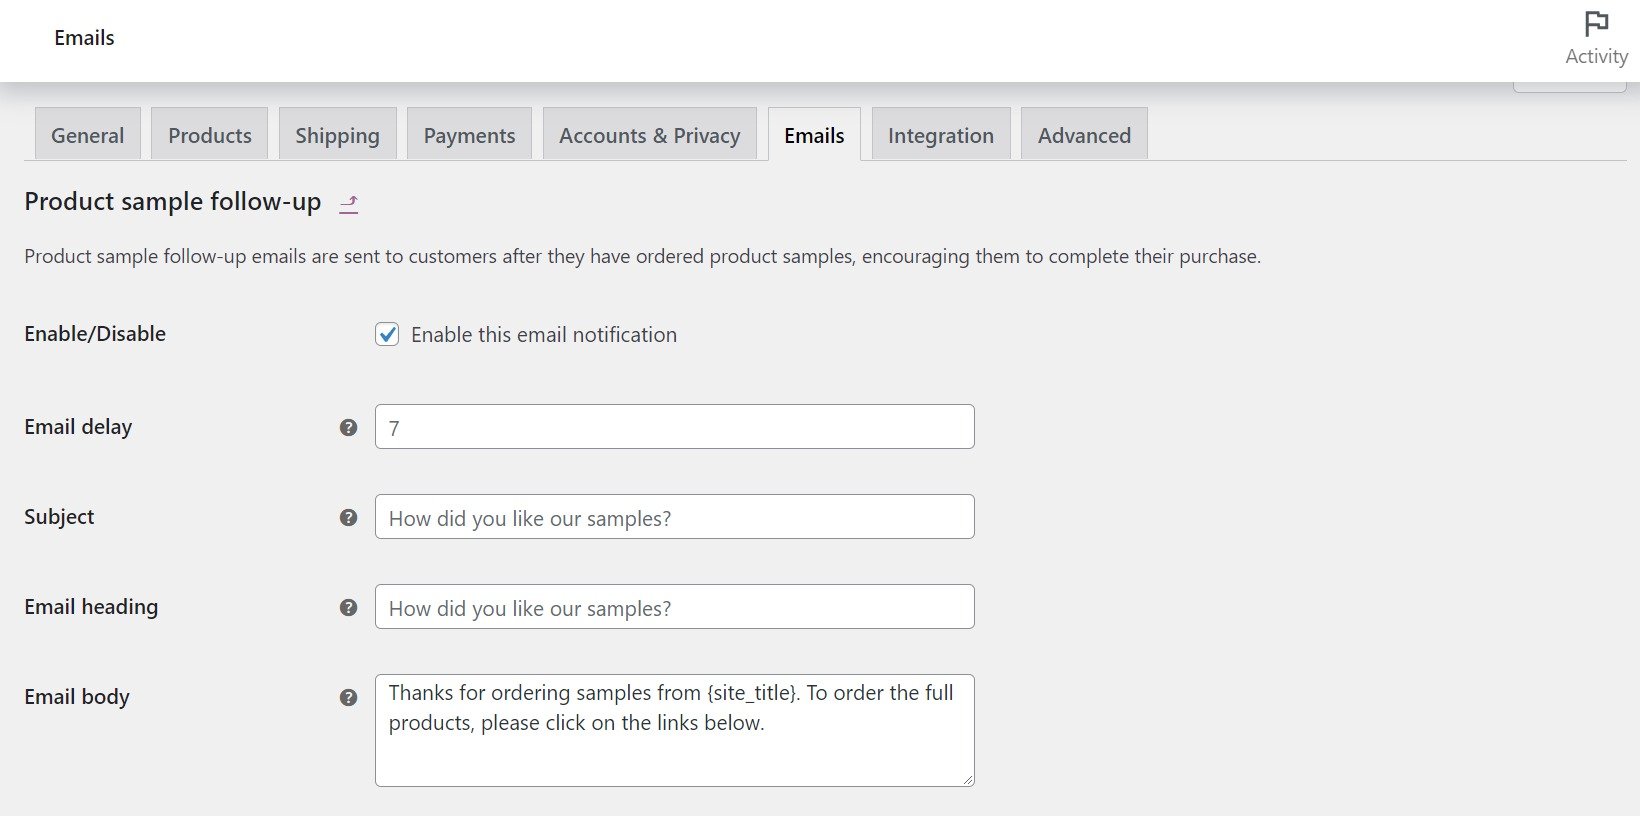The width and height of the screenshot is (1640, 816).
Task: Select the Email heading input box
Action: click(x=674, y=606)
